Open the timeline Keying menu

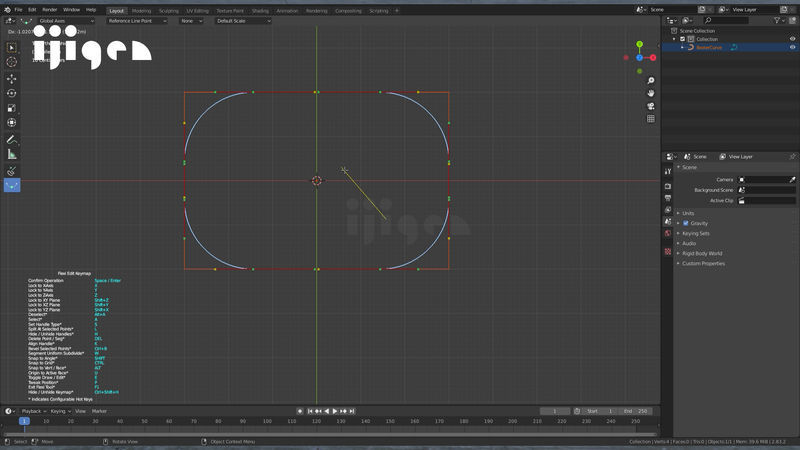60,411
